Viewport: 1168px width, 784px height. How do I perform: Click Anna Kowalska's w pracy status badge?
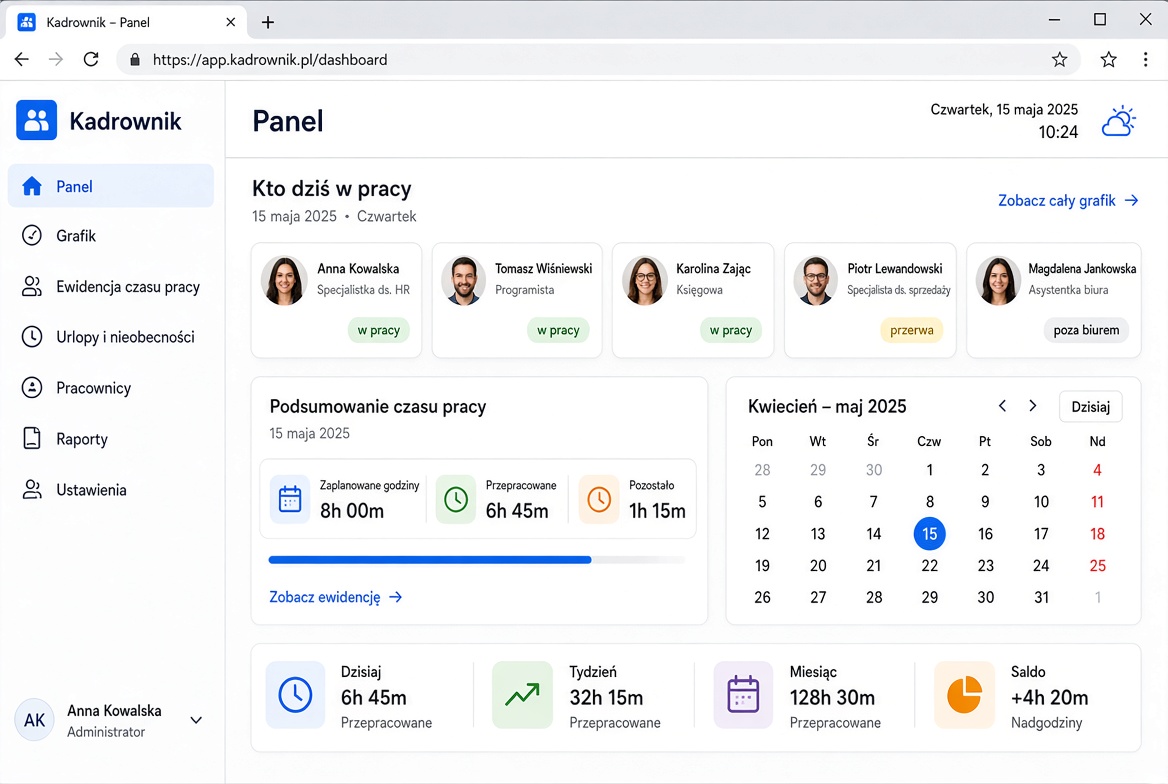(x=378, y=330)
